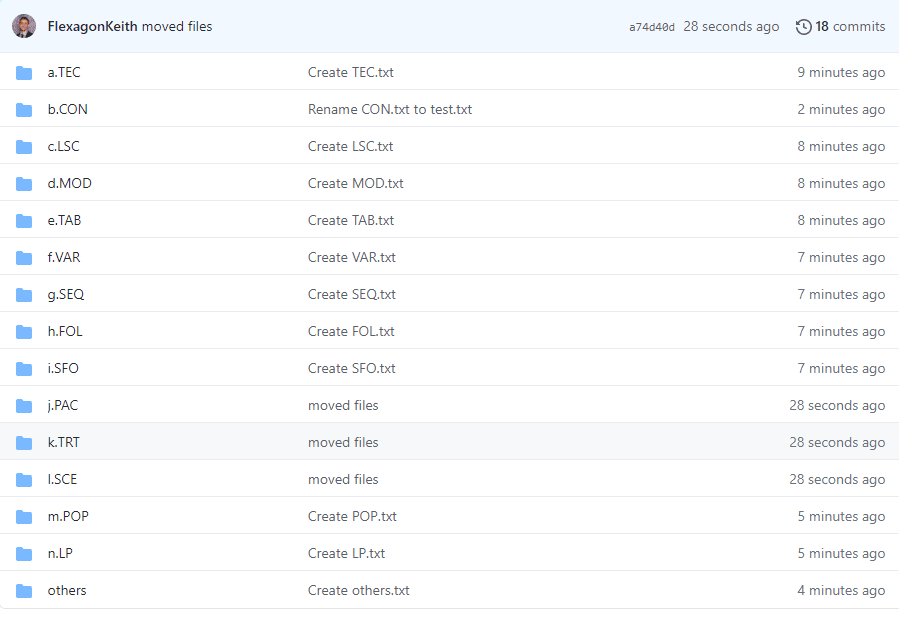Open the a.TEC folder
This screenshot has height=619, width=899.
[x=64, y=72]
